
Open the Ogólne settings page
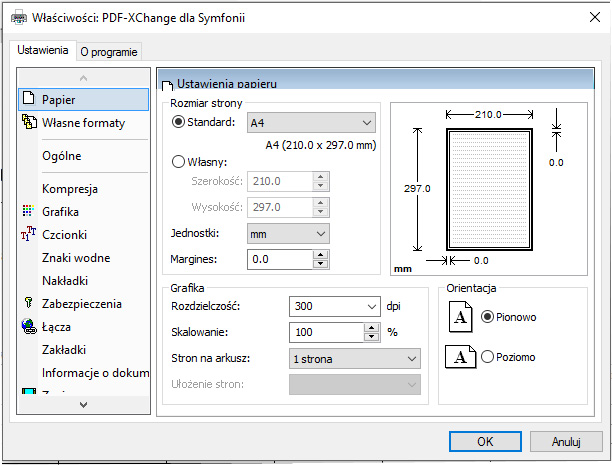pos(62,156)
